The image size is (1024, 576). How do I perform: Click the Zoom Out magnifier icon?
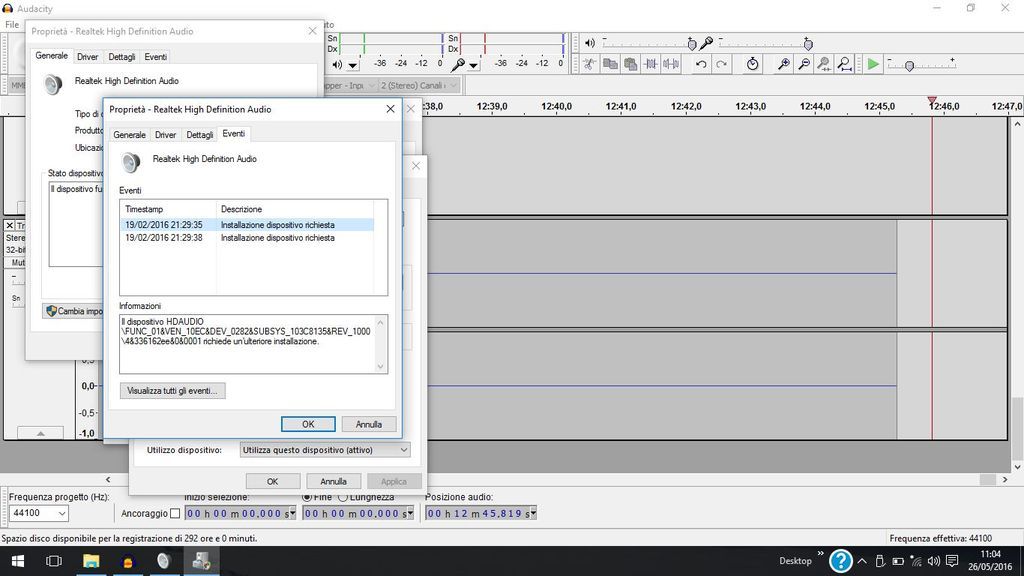coord(804,64)
